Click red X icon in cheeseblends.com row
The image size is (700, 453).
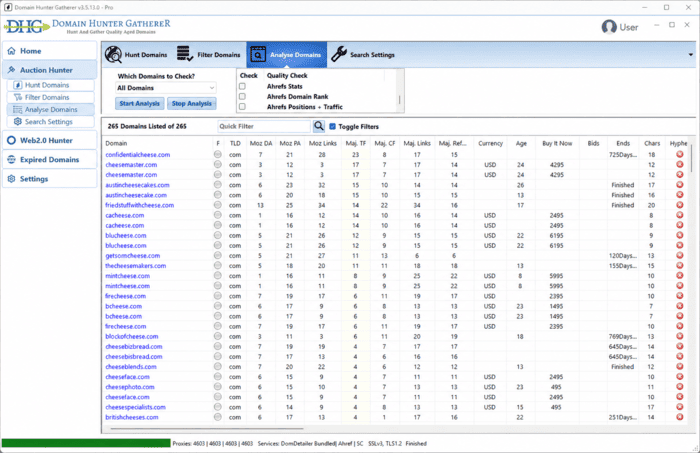point(679,366)
